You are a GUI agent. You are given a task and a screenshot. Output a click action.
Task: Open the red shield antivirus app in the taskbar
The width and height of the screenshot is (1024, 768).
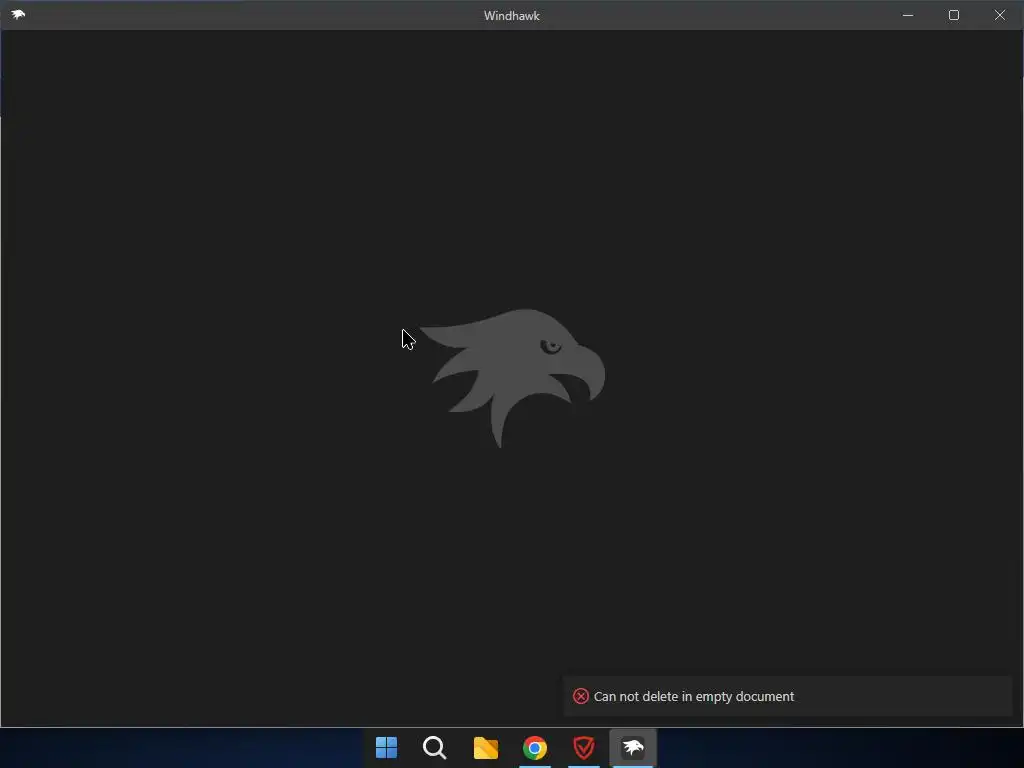pyautogui.click(x=584, y=748)
